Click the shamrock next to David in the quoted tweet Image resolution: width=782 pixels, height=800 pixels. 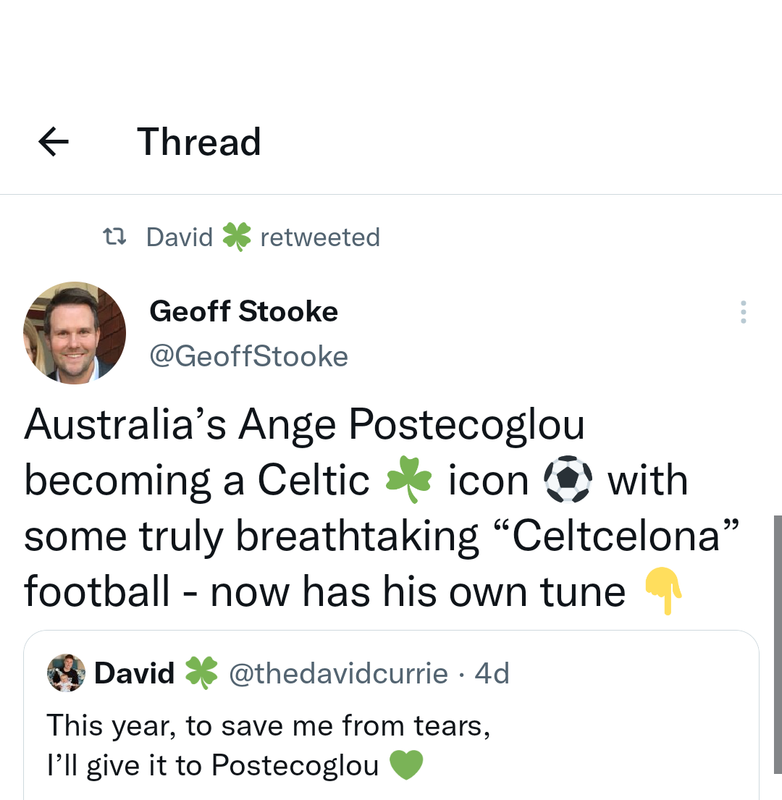(x=202, y=673)
